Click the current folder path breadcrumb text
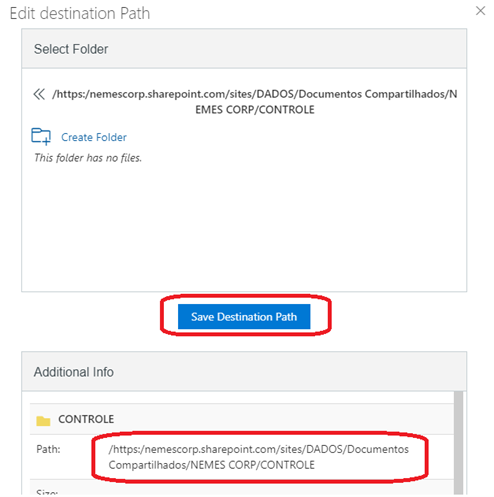The image size is (494, 497). point(255,102)
